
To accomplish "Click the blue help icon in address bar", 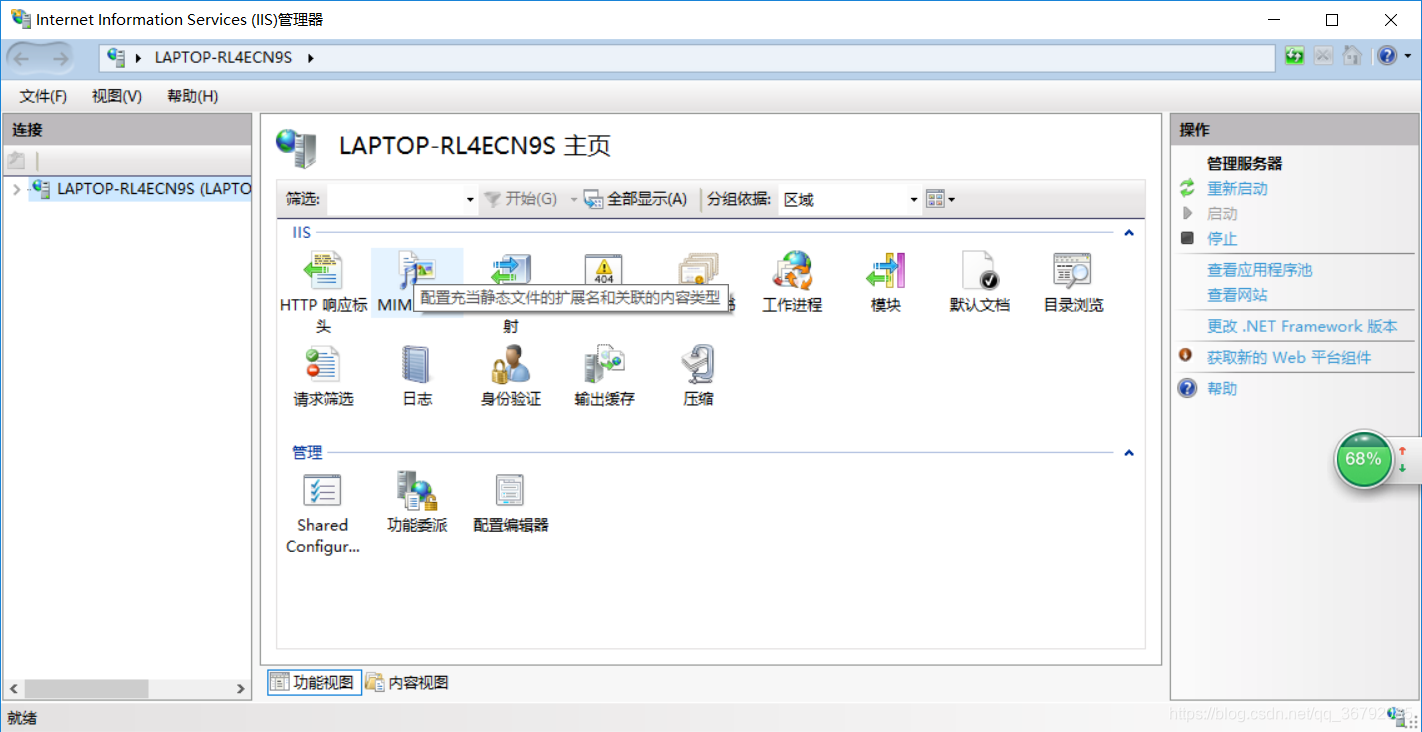I will (1386, 56).
